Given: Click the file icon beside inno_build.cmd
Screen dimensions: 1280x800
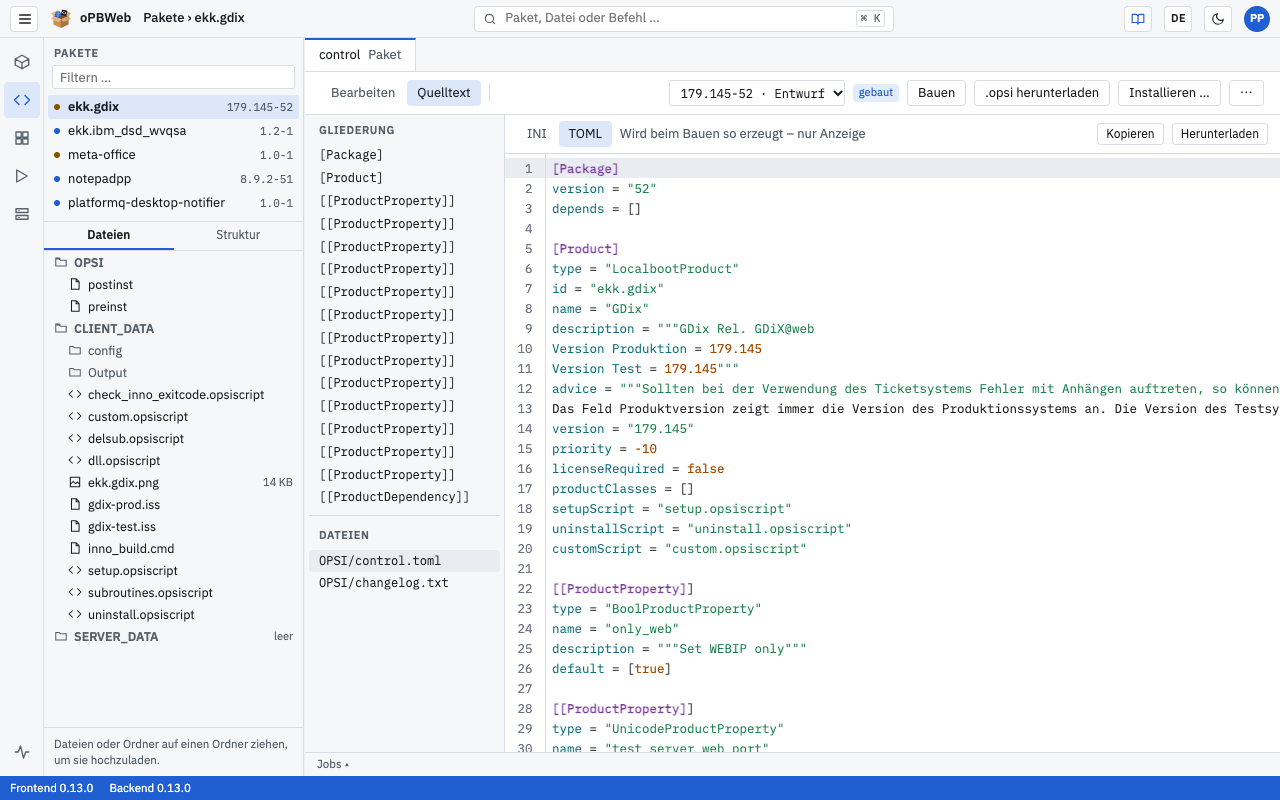Looking at the screenshot, I should pyautogui.click(x=75, y=548).
